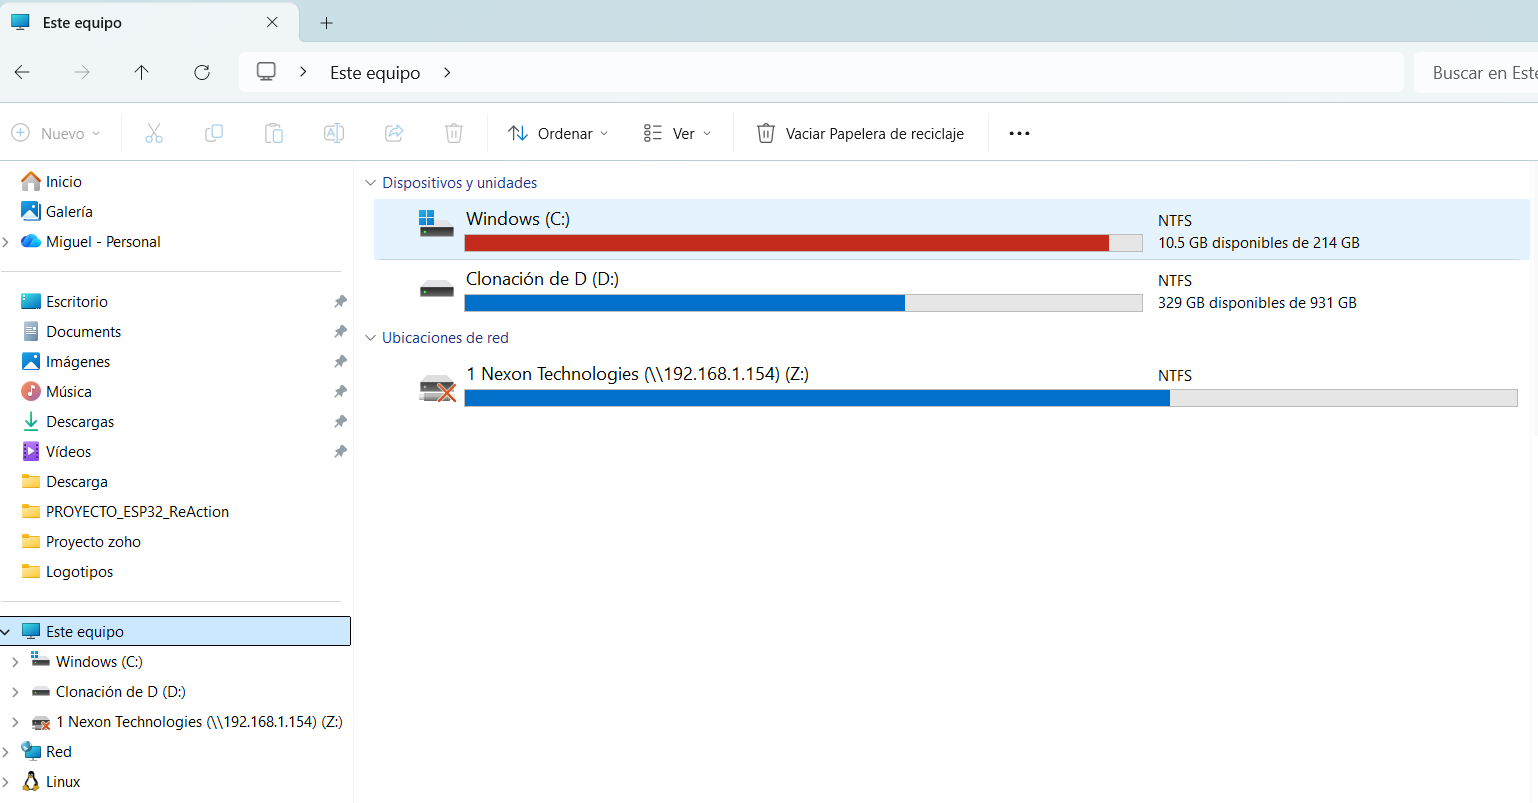This screenshot has width=1538, height=803.
Task: Open a new tab with plus button
Action: point(326,22)
